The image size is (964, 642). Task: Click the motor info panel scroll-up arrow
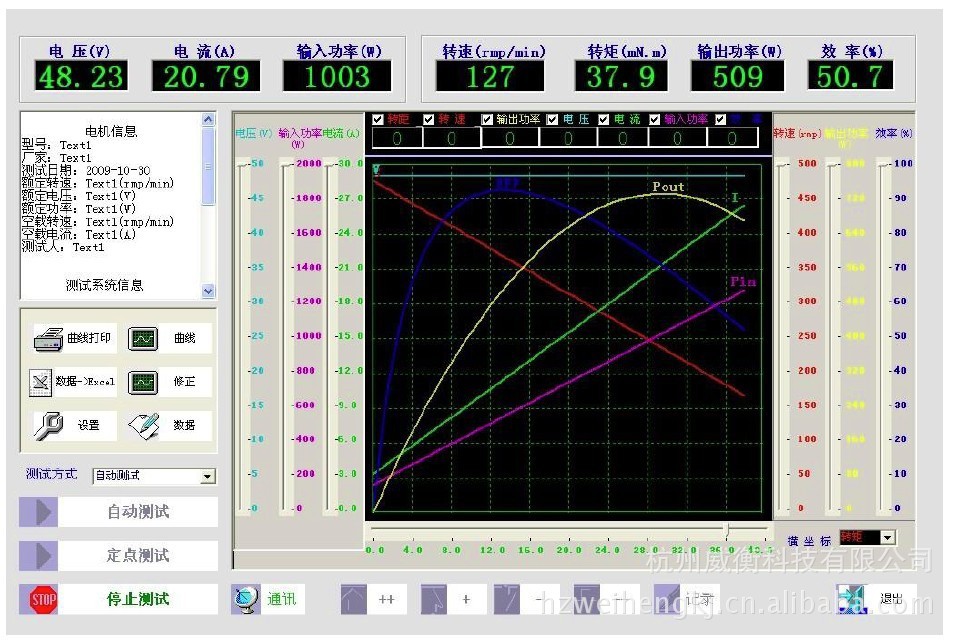(x=208, y=120)
